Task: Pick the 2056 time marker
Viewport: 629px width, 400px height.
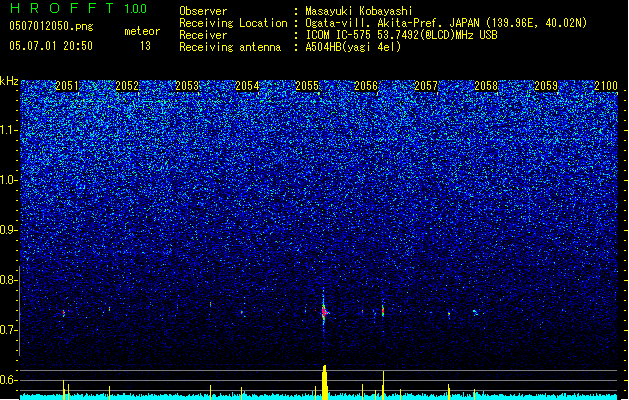Action: point(366,86)
